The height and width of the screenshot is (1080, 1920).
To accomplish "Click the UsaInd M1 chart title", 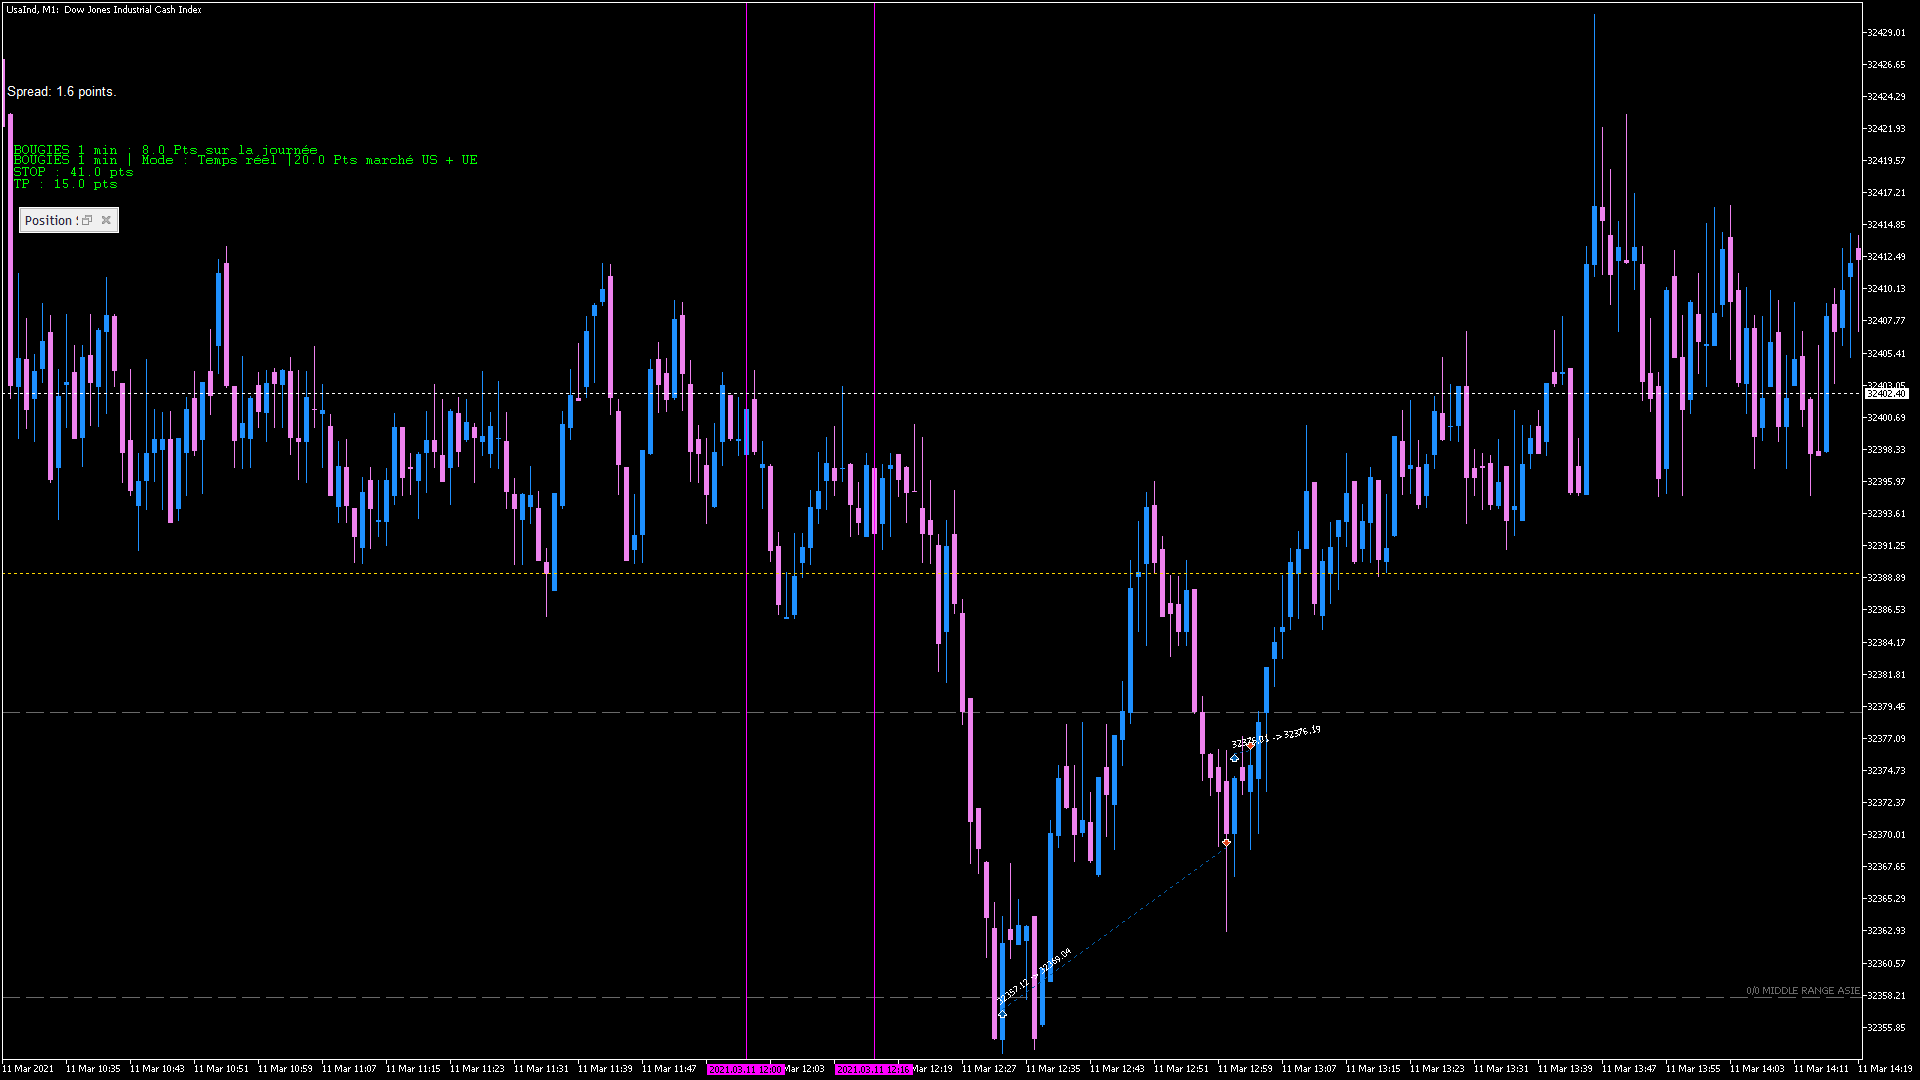I will pyautogui.click(x=104, y=10).
